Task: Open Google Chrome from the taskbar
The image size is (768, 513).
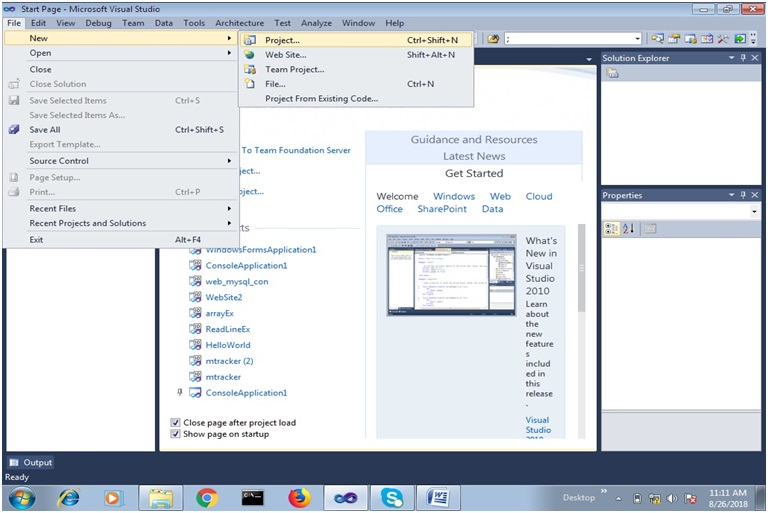Action: click(x=207, y=498)
